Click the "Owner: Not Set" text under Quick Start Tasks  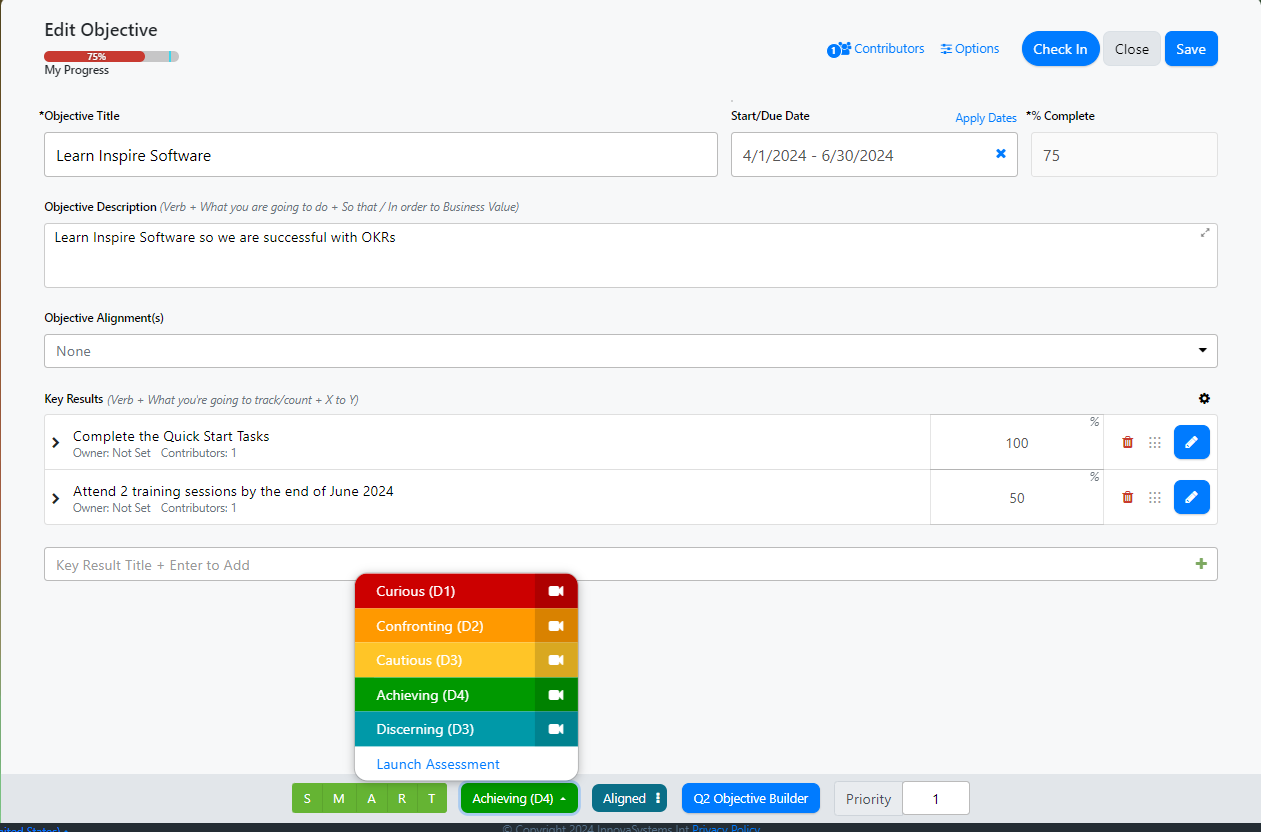point(112,453)
